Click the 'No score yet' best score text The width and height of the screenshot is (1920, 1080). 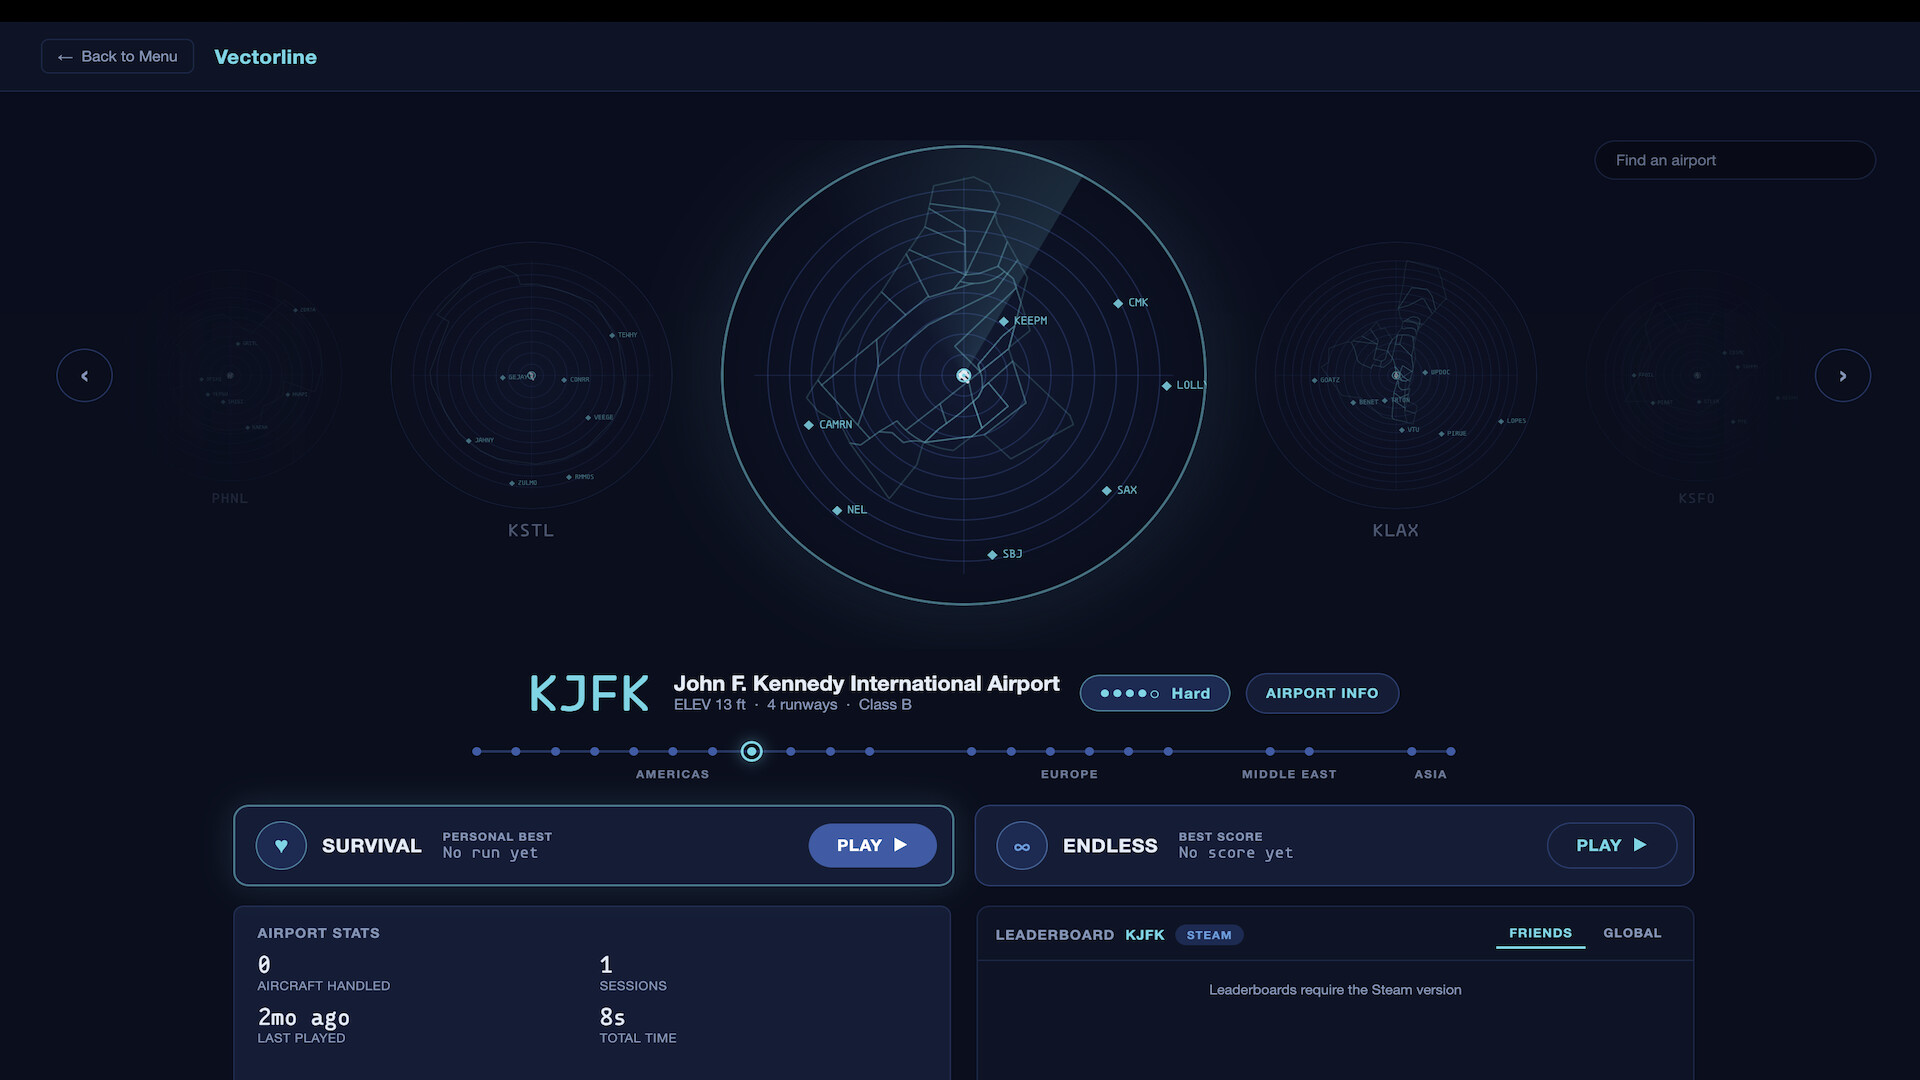(1236, 853)
